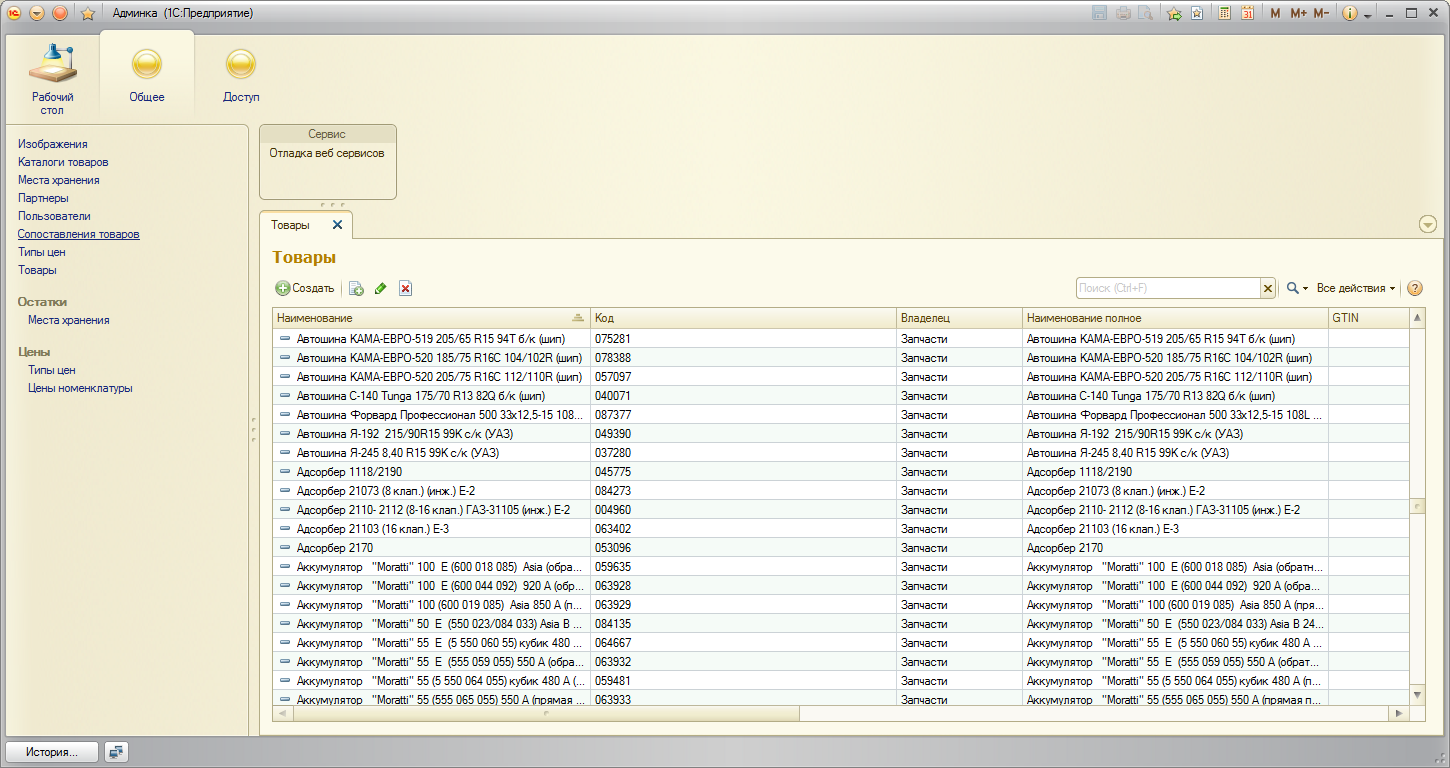
Task: Click the star page icon
Action: pyautogui.click(x=1197, y=13)
